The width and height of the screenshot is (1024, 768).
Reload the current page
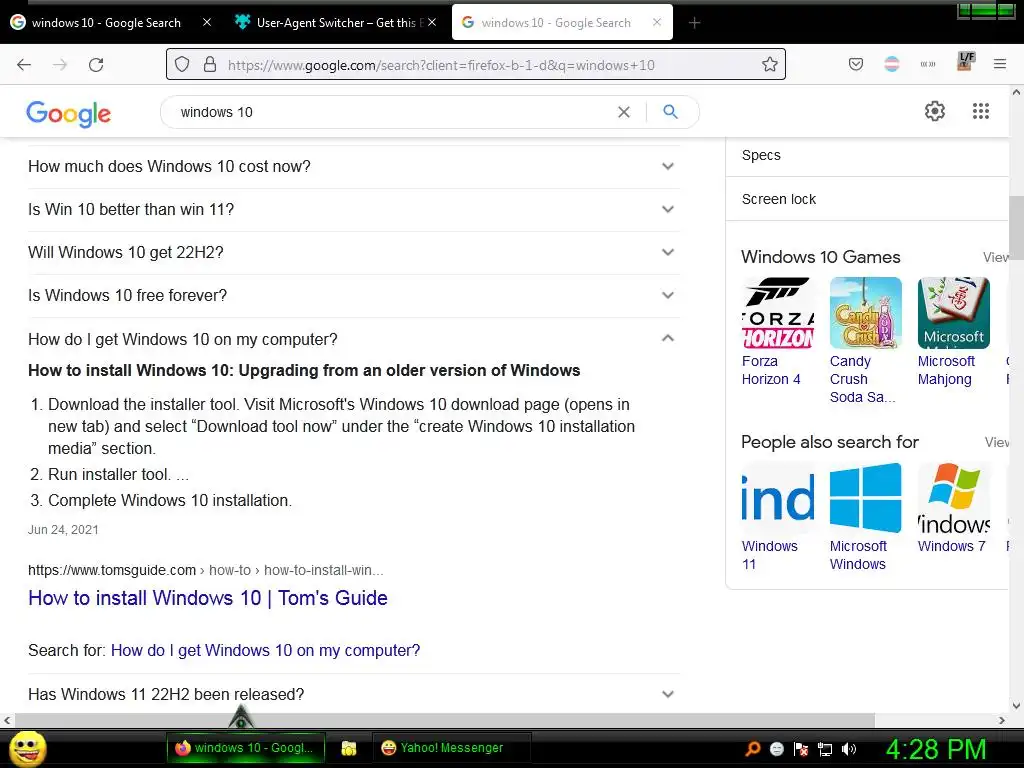(96, 65)
